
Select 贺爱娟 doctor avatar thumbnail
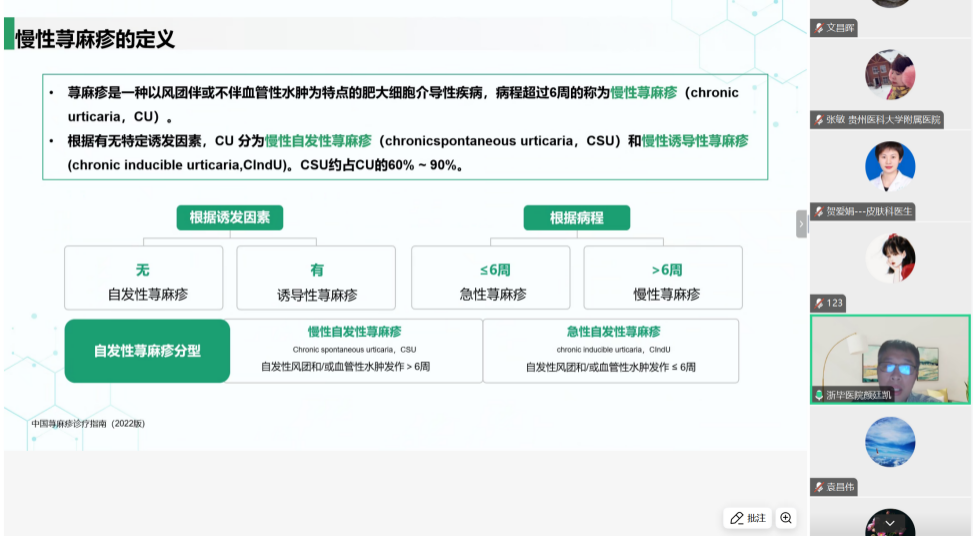tap(890, 166)
